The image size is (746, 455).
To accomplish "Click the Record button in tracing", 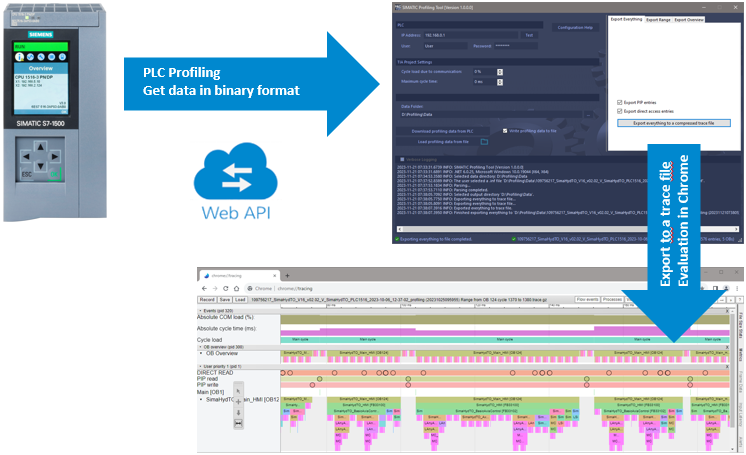I will tap(207, 300).
